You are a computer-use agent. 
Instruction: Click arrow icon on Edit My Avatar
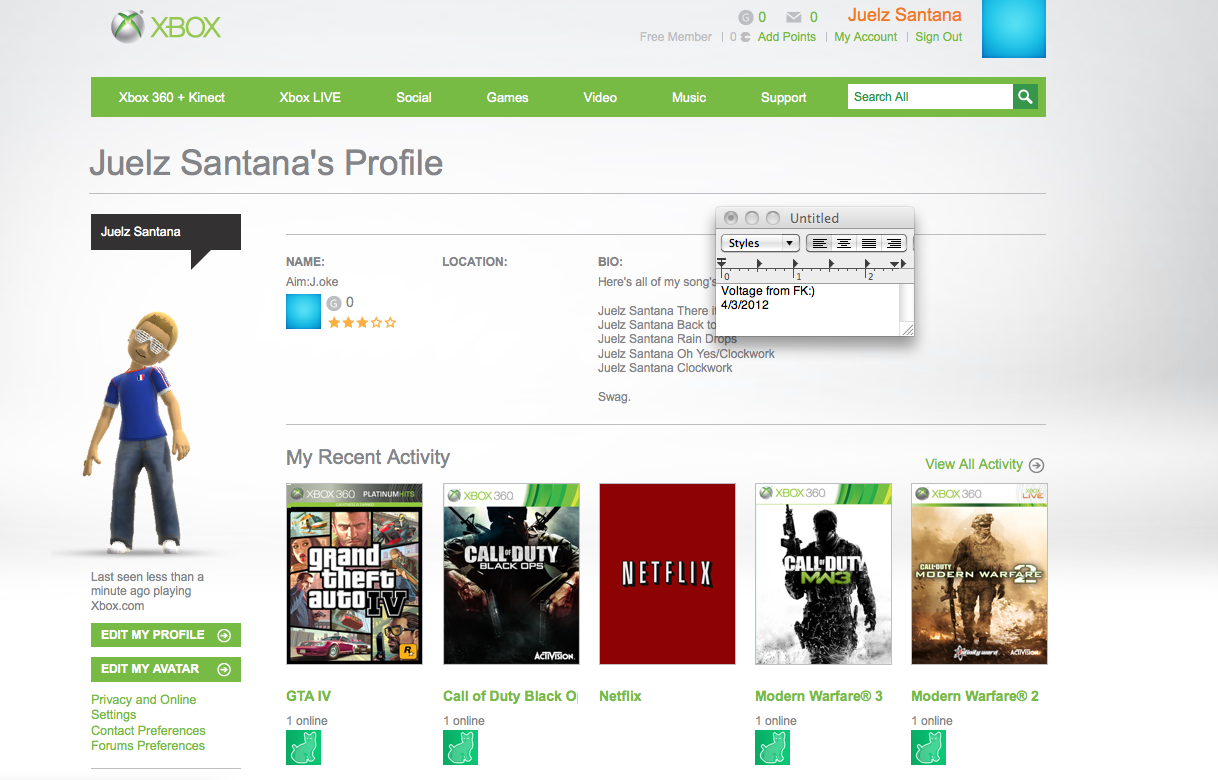[x=224, y=669]
